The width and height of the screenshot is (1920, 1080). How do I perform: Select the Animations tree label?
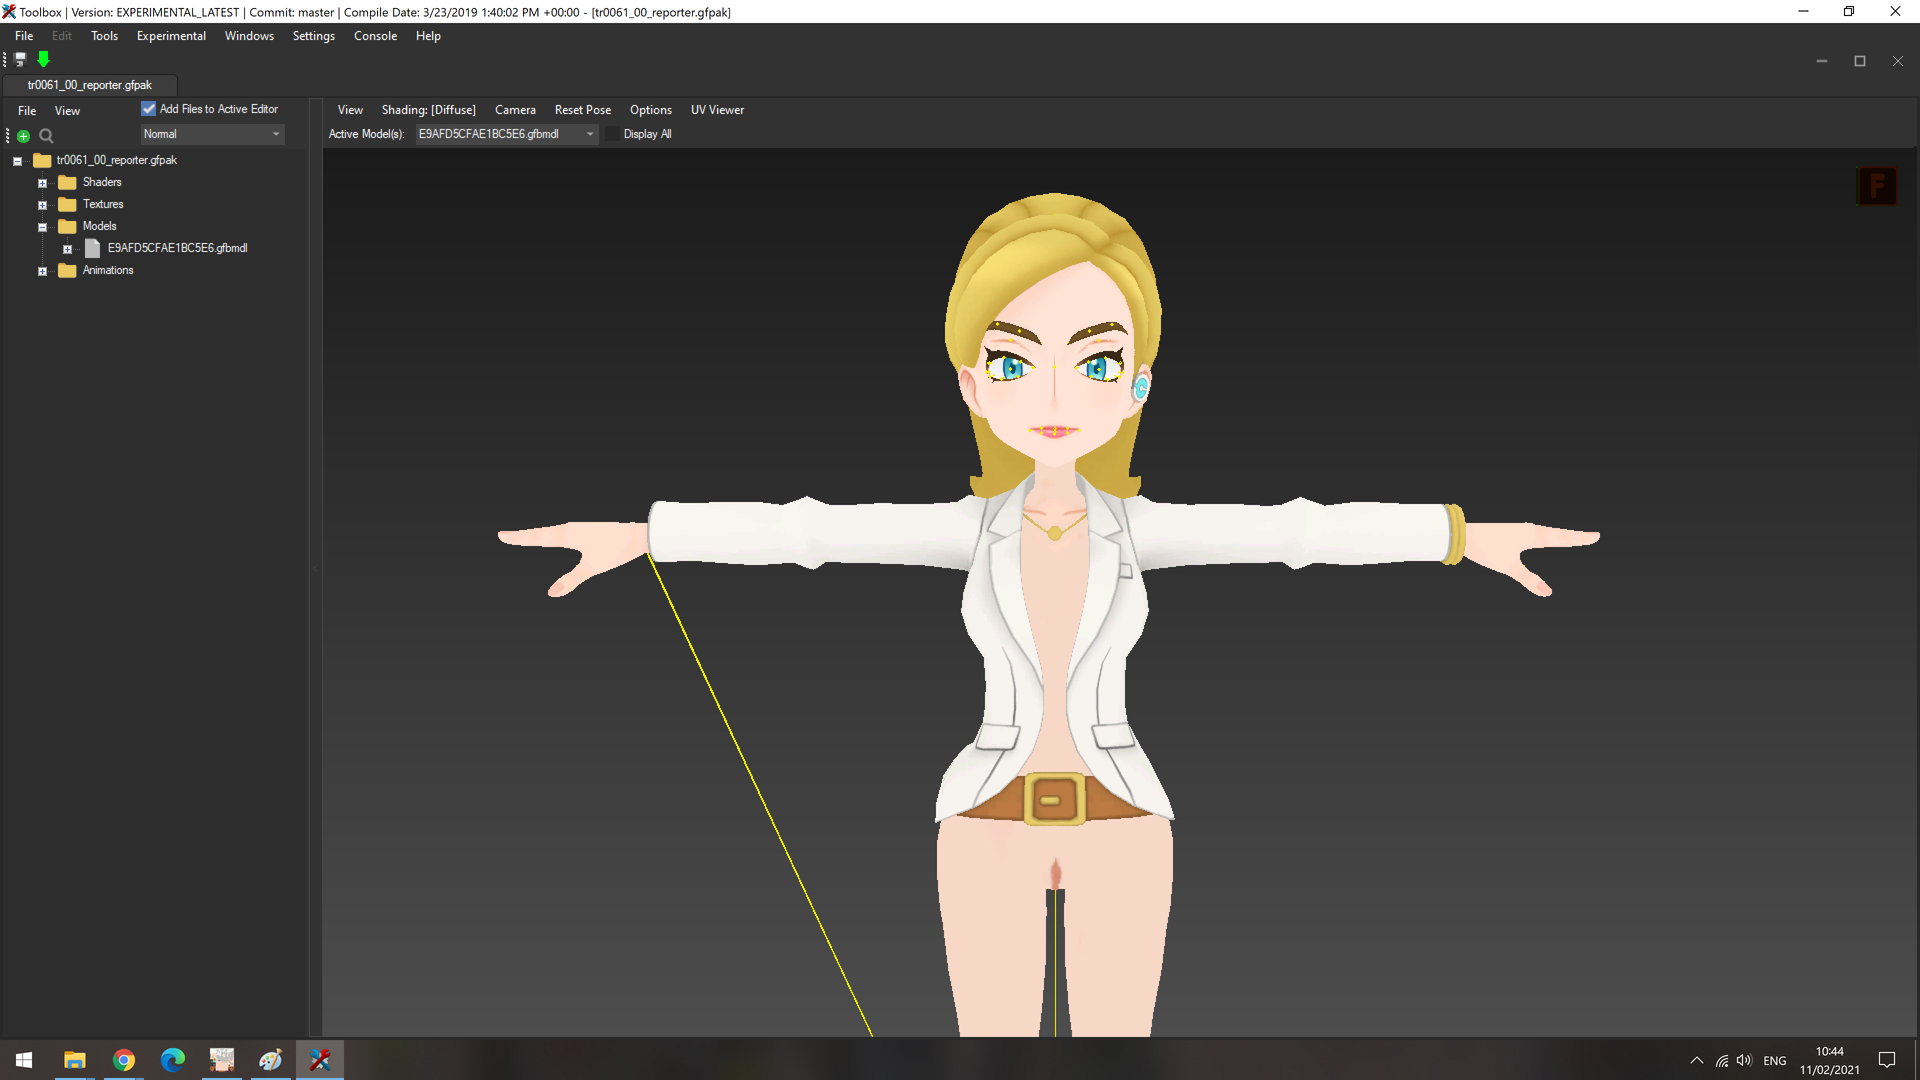tap(108, 270)
